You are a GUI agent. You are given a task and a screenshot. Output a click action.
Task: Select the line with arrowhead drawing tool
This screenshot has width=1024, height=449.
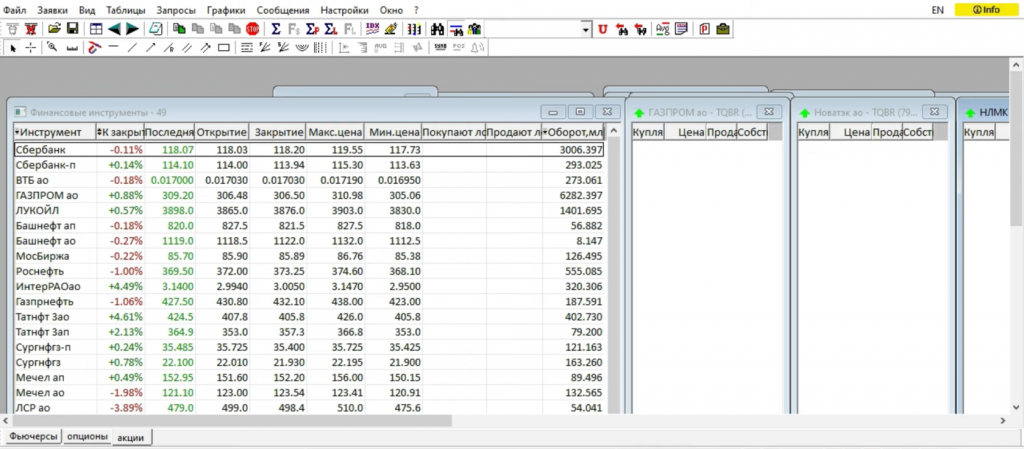point(151,48)
